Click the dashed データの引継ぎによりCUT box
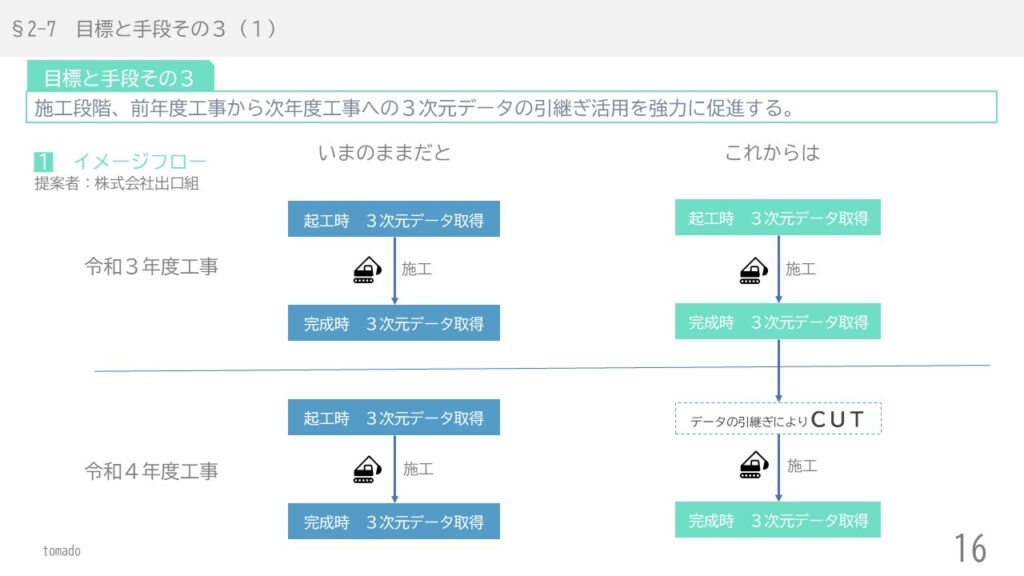This screenshot has height=576, width=1024. pyautogui.click(x=778, y=419)
